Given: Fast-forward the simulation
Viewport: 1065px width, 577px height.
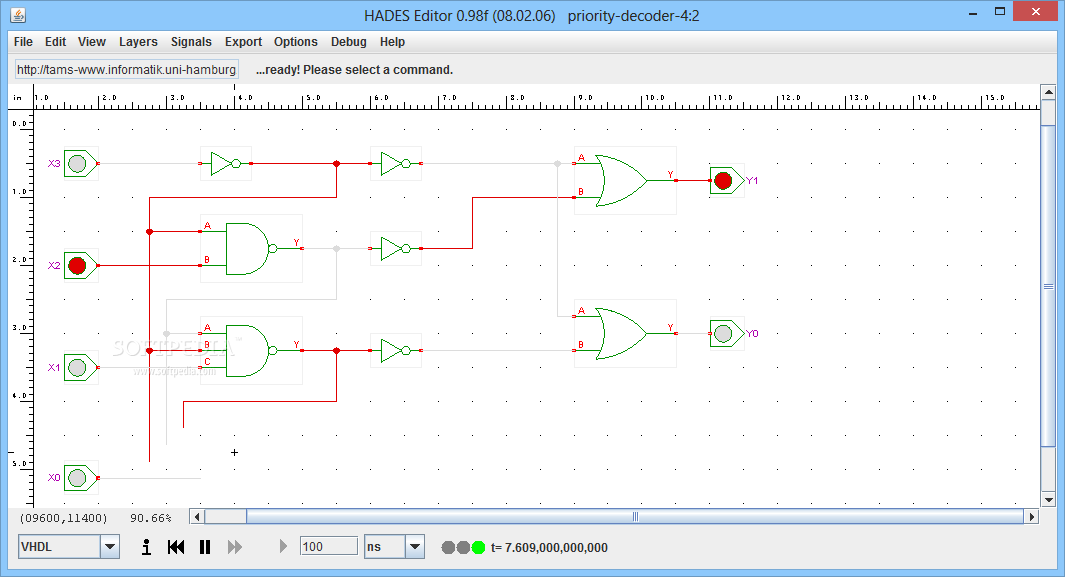Looking at the screenshot, I should [x=234, y=546].
